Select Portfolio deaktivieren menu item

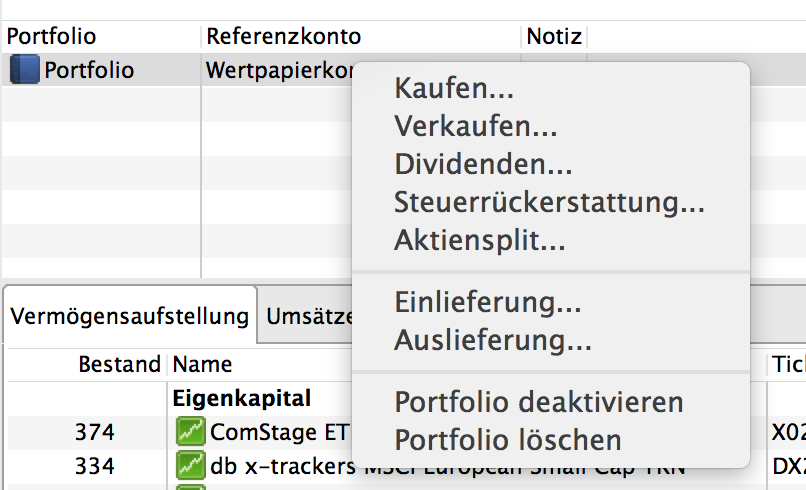point(539,402)
